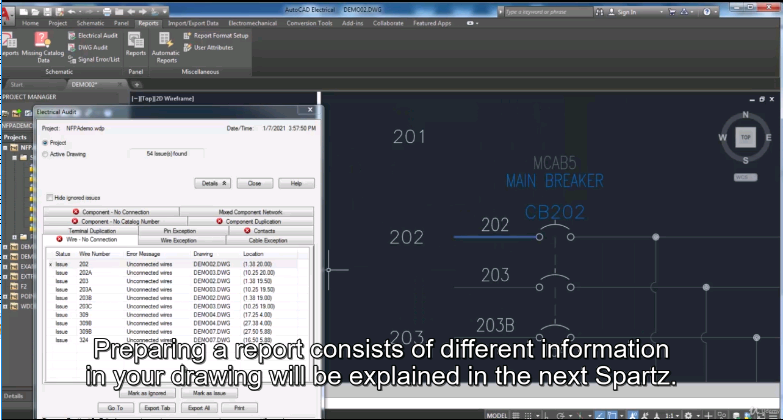Select the Project radio button
The width and height of the screenshot is (783, 420).
coord(45,143)
